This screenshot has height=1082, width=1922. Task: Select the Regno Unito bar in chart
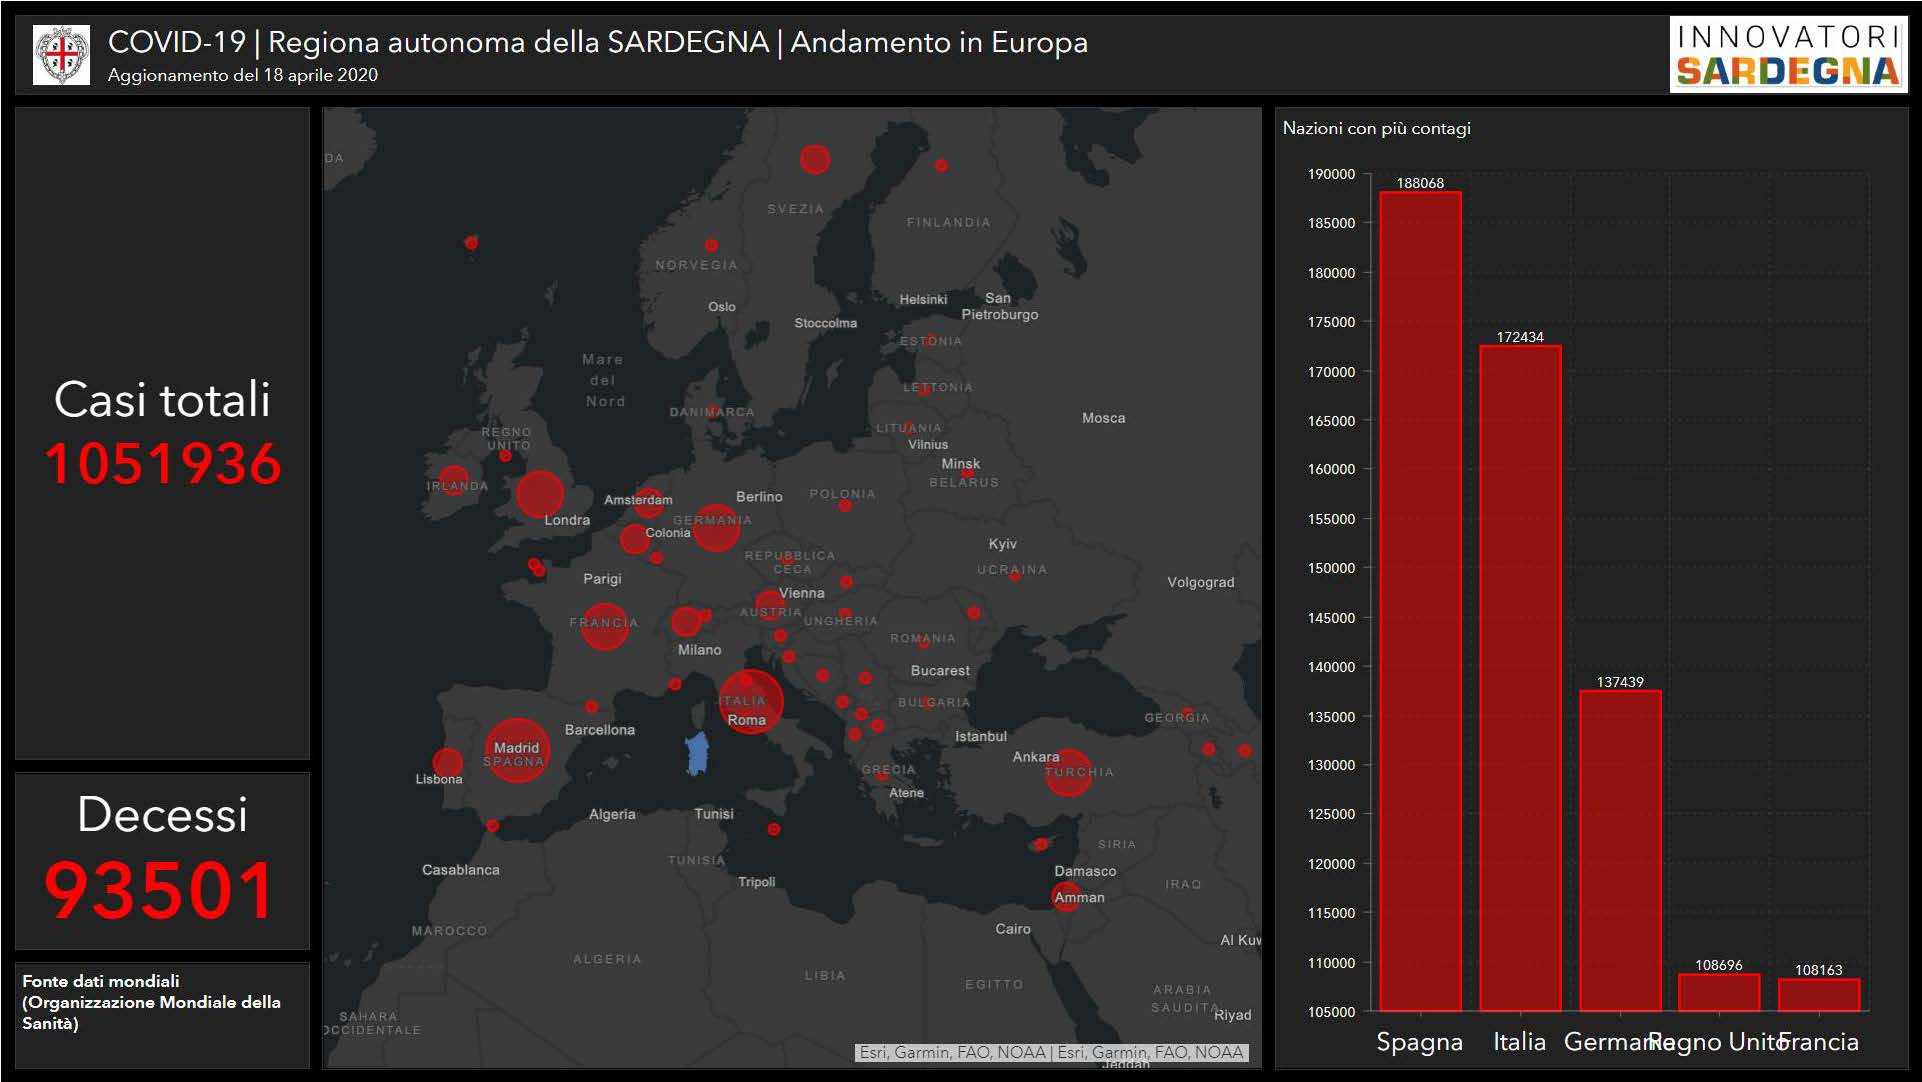click(x=1719, y=992)
